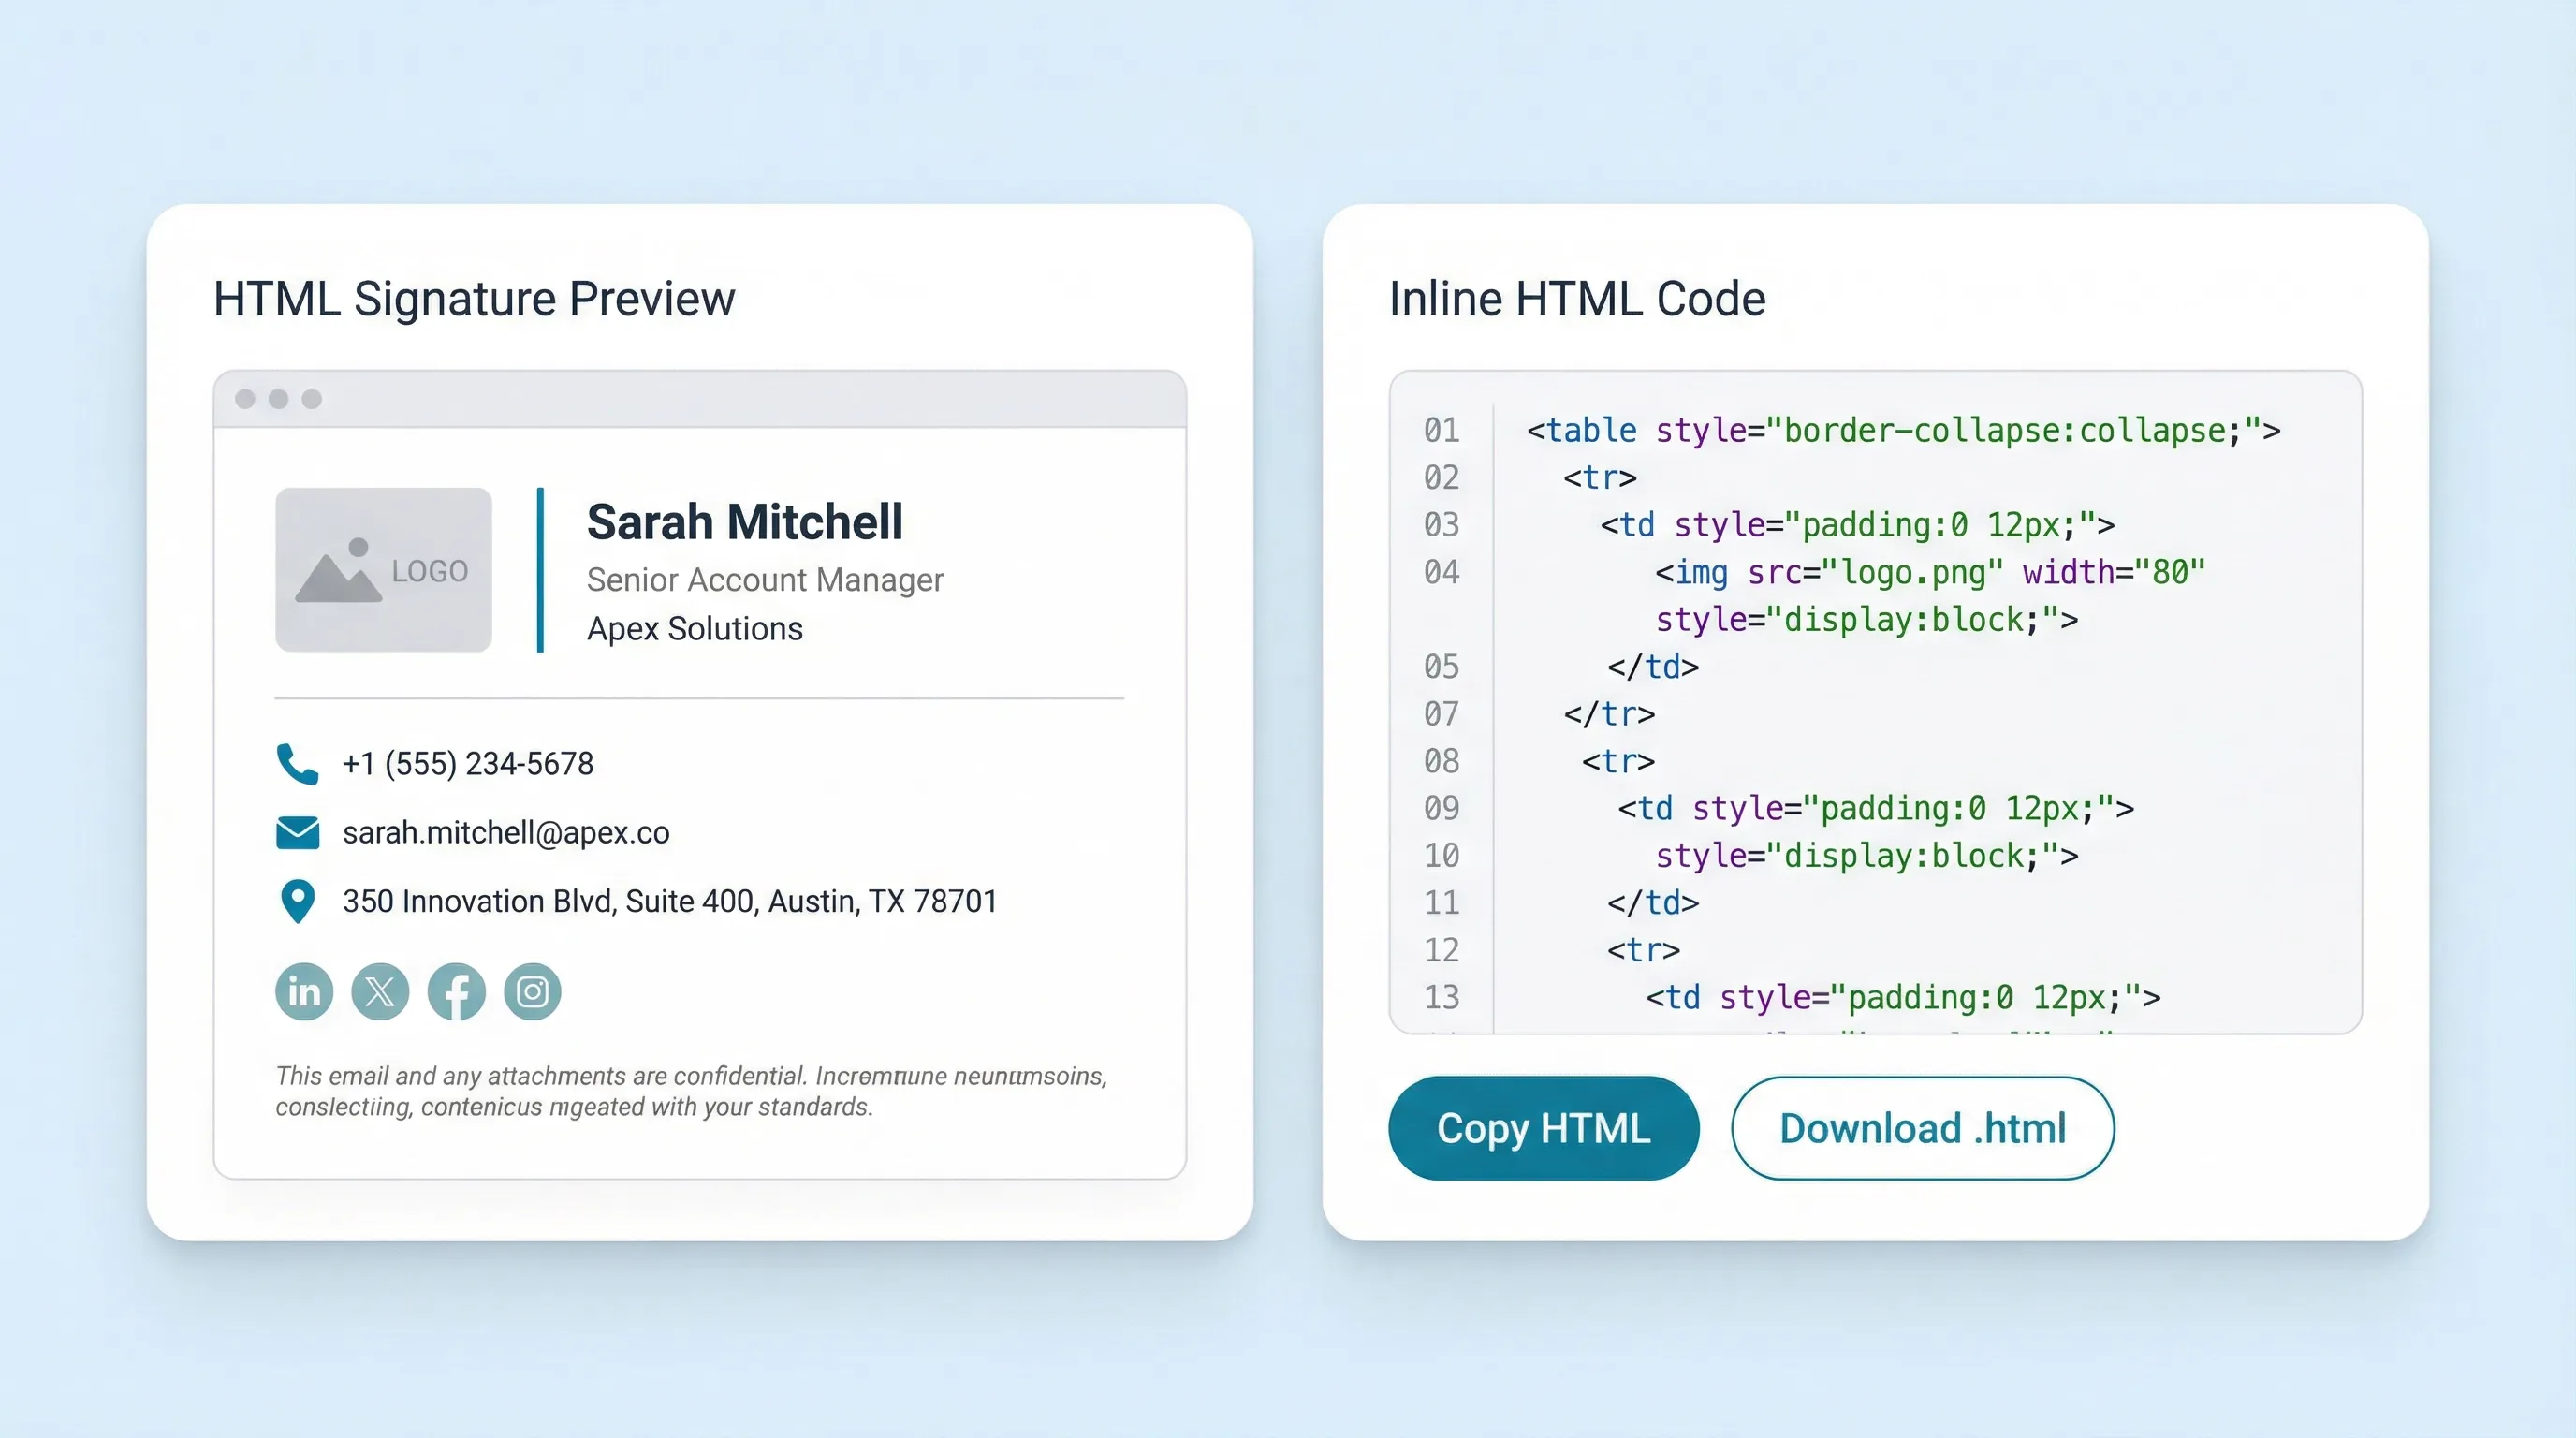Click the confidential disclaimer text

690,1090
